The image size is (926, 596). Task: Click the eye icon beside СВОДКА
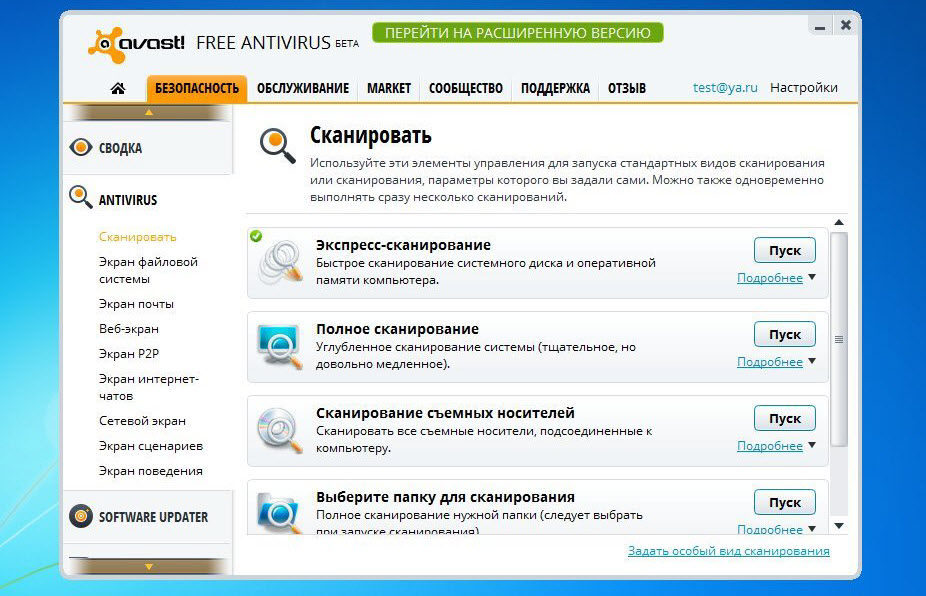pyautogui.click(x=81, y=148)
